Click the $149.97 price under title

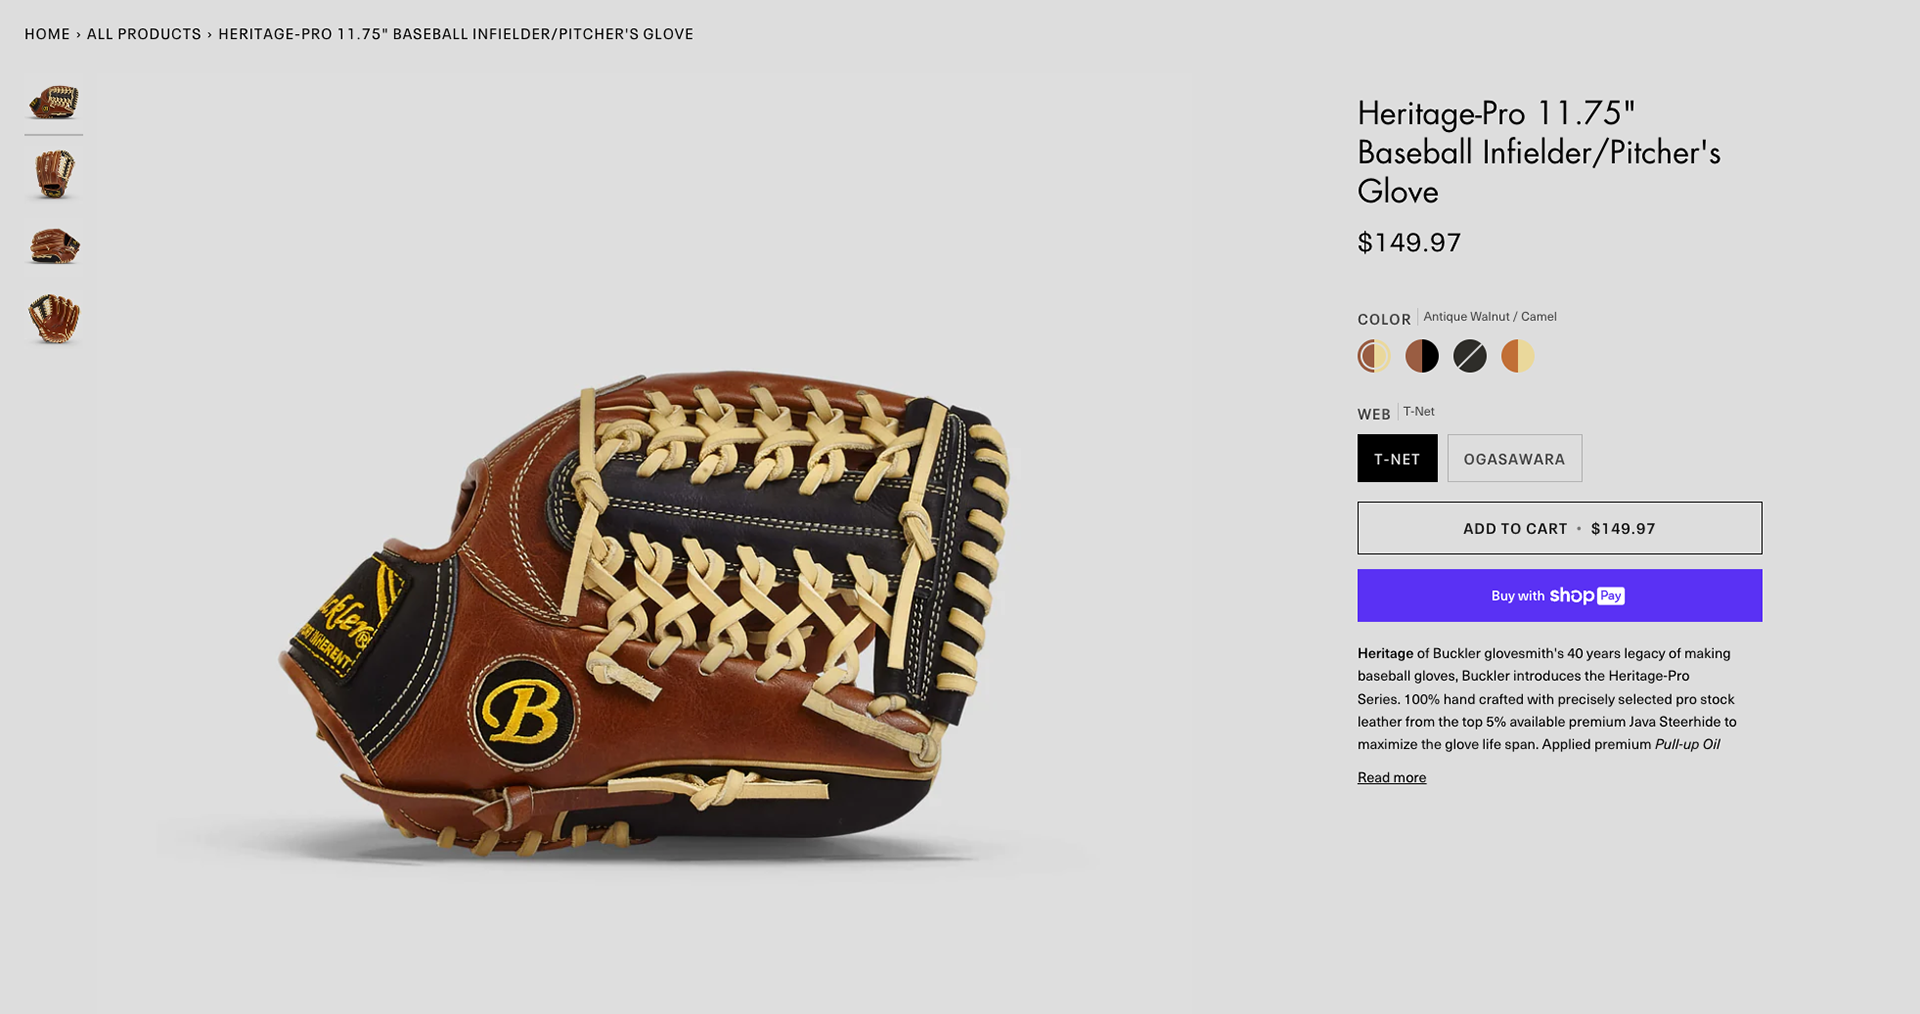click(1409, 242)
